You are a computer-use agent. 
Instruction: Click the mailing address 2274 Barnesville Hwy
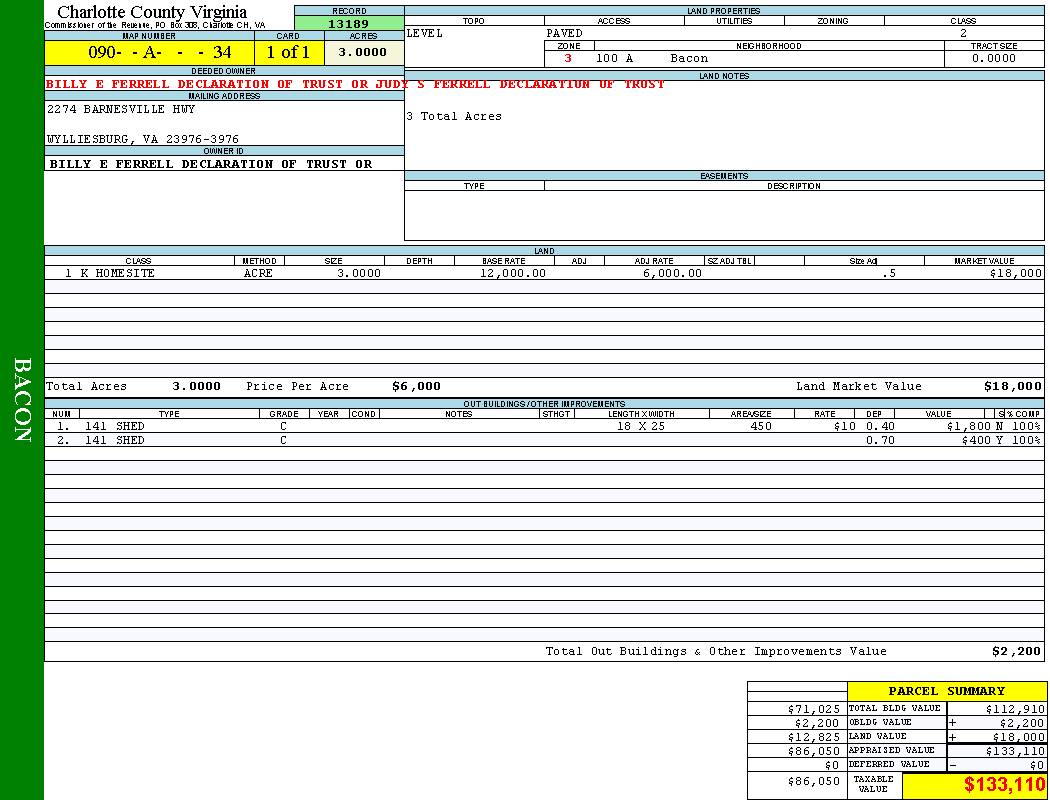pos(121,109)
